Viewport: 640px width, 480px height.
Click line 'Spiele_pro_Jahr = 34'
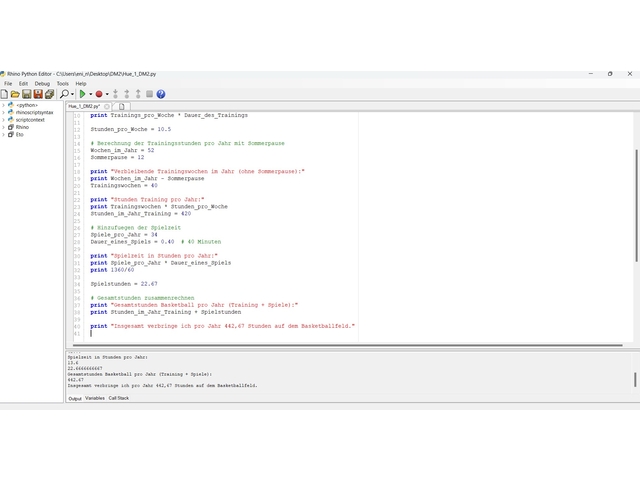(x=124, y=235)
